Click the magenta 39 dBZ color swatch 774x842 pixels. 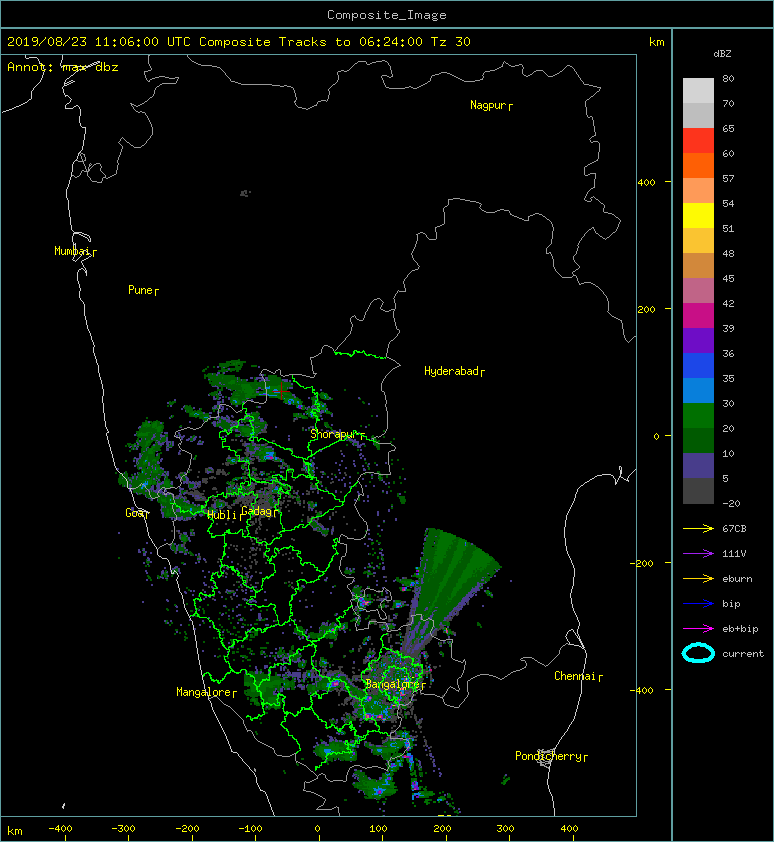698,315
